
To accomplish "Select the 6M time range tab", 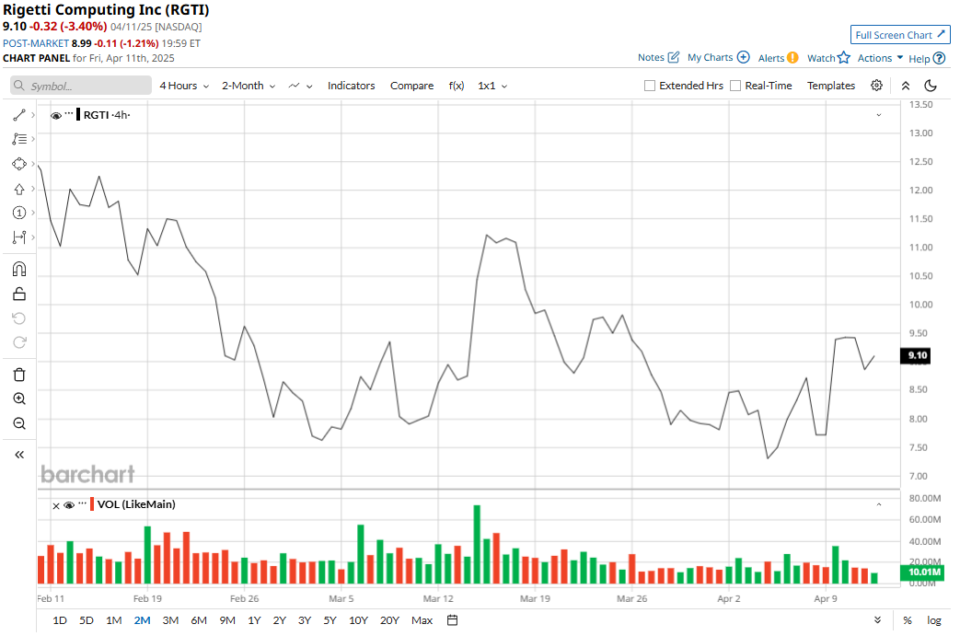I will pos(199,620).
